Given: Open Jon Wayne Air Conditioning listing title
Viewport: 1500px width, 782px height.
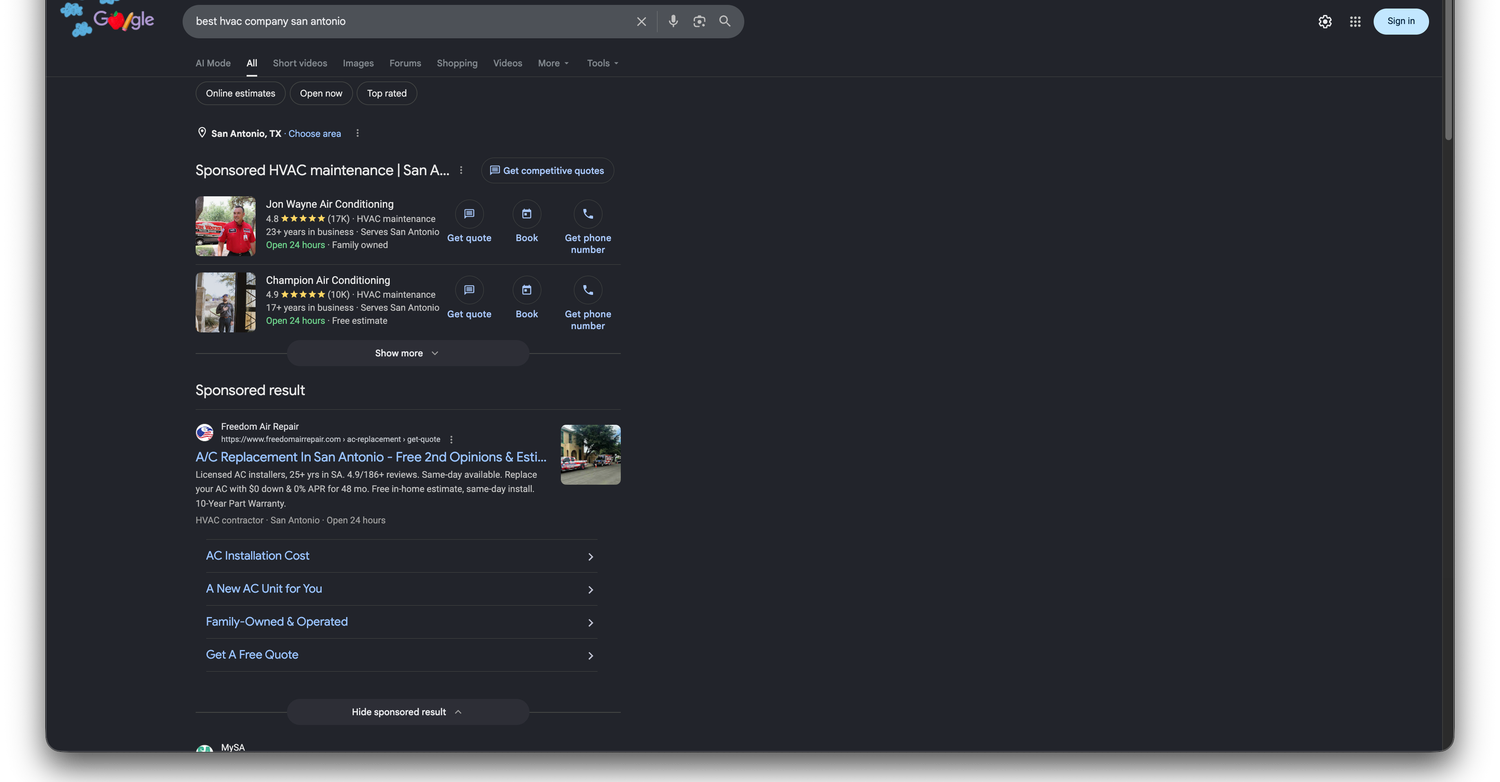Looking at the screenshot, I should [330, 204].
